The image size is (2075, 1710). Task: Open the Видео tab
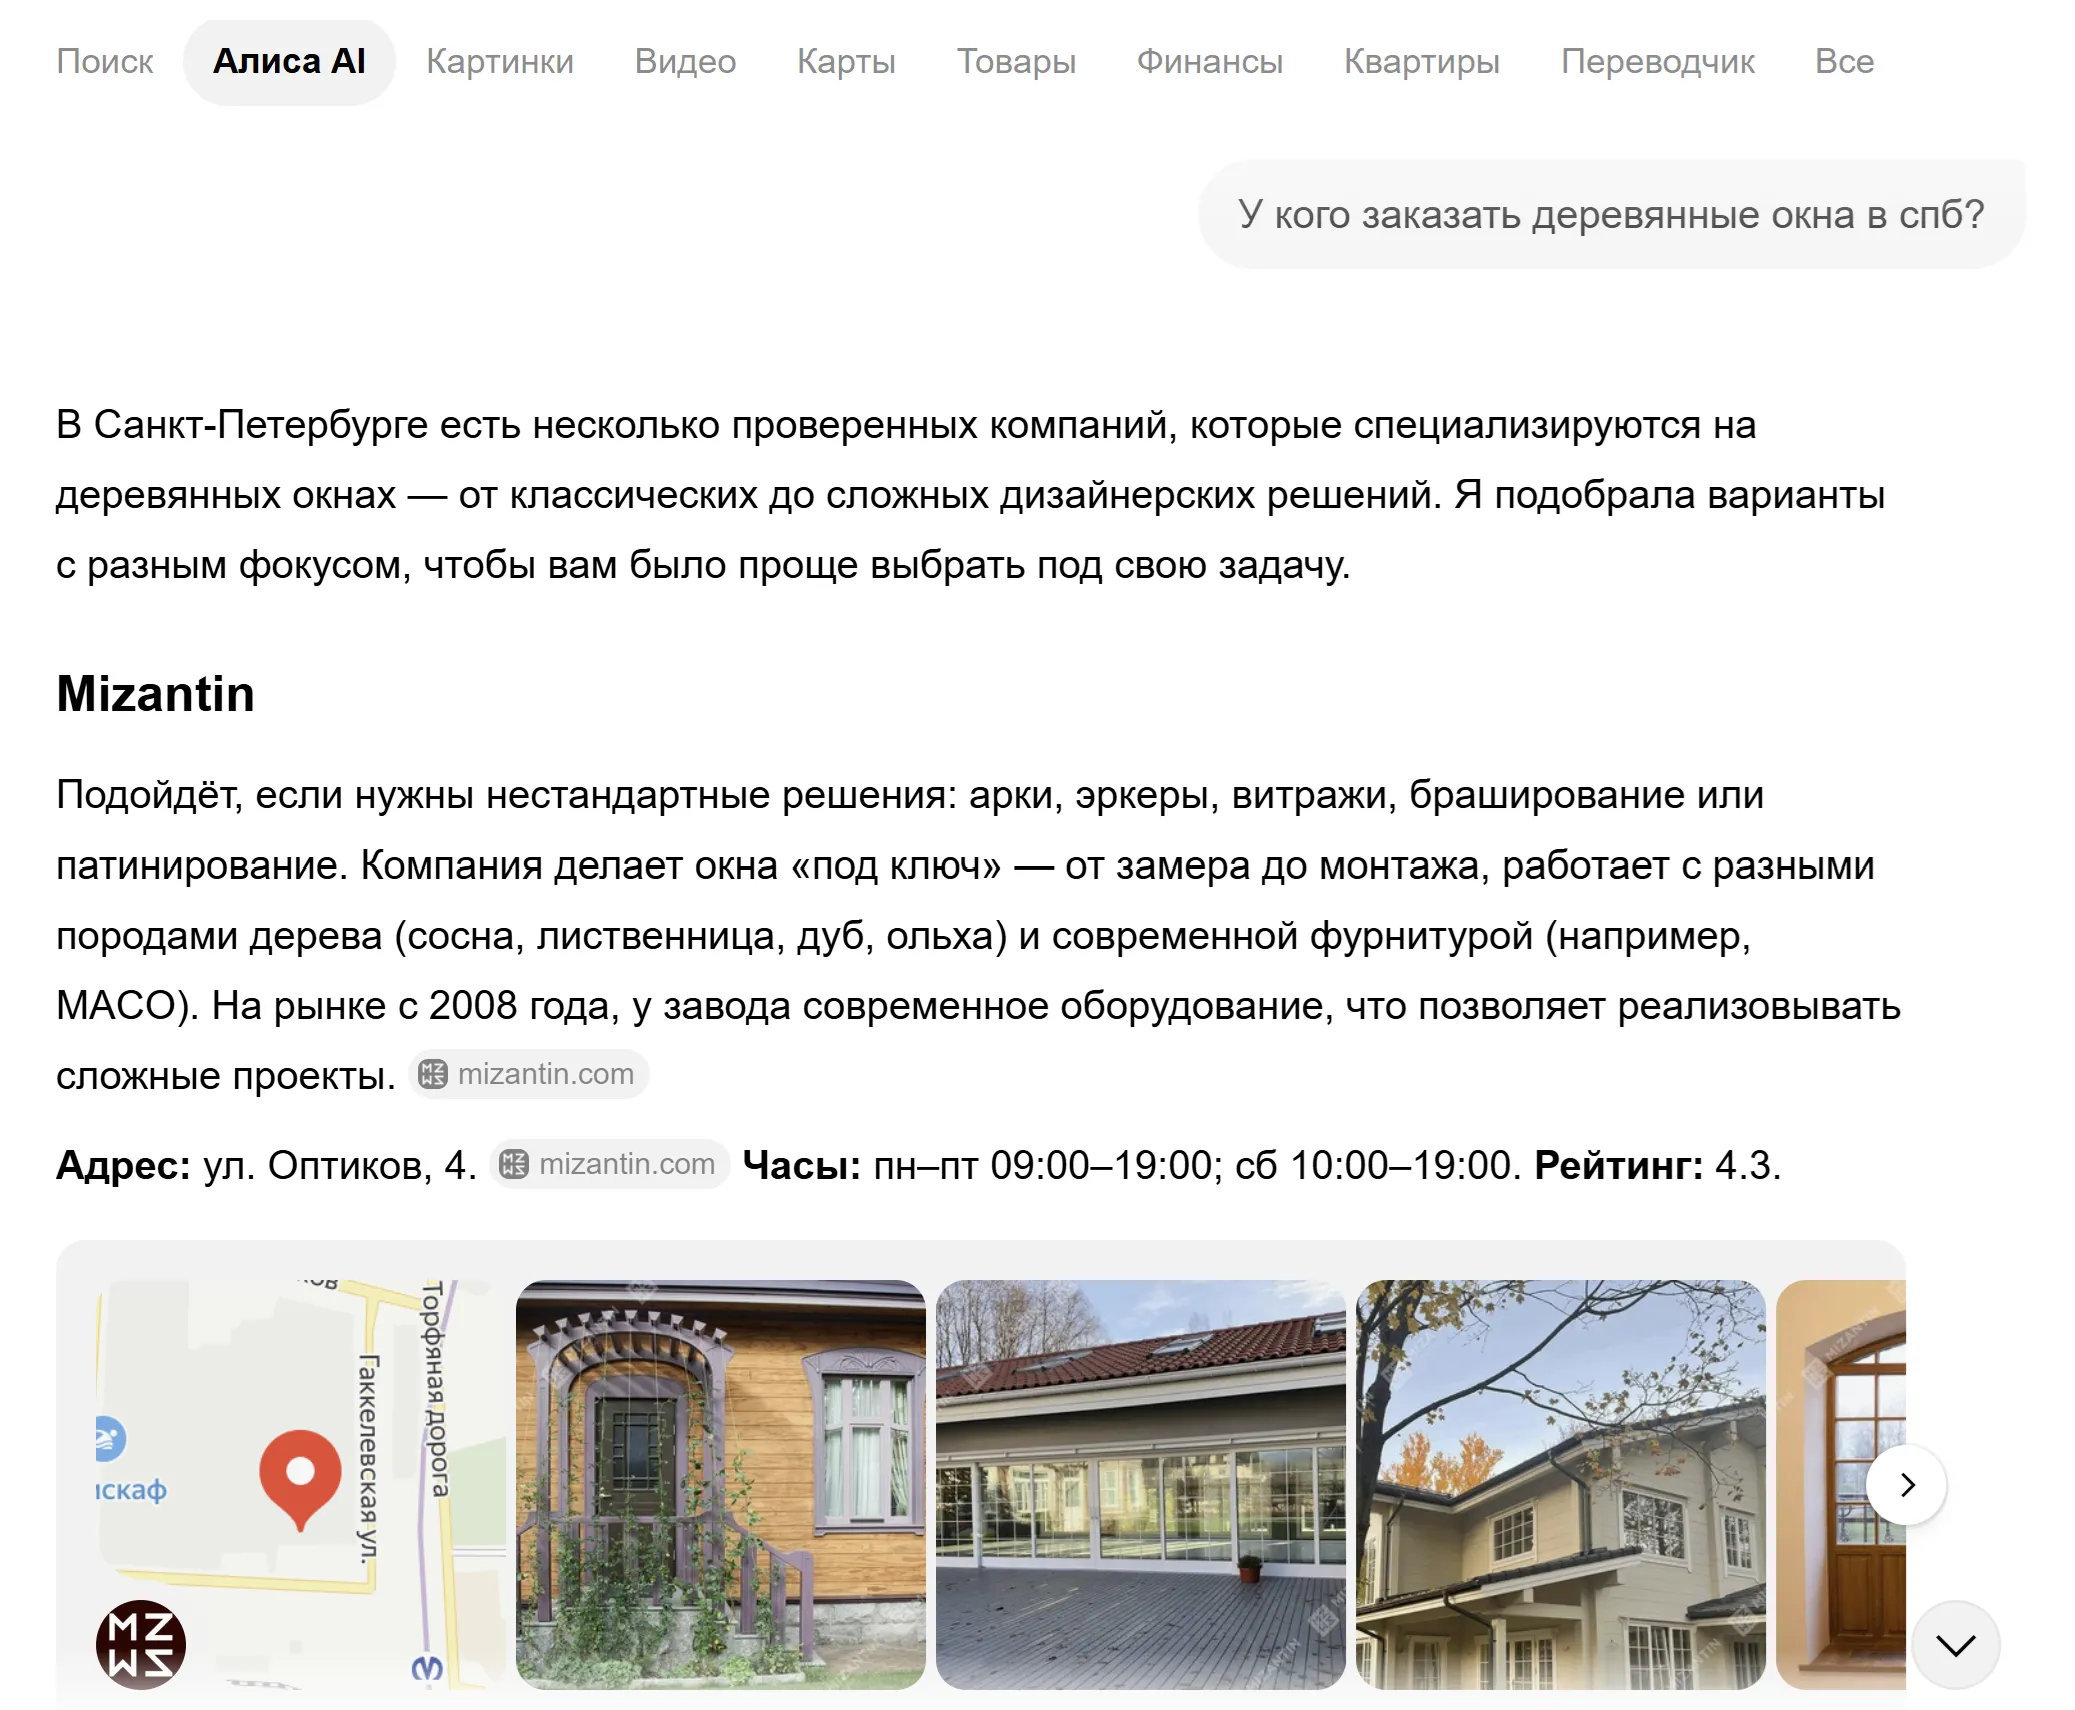pyautogui.click(x=685, y=62)
